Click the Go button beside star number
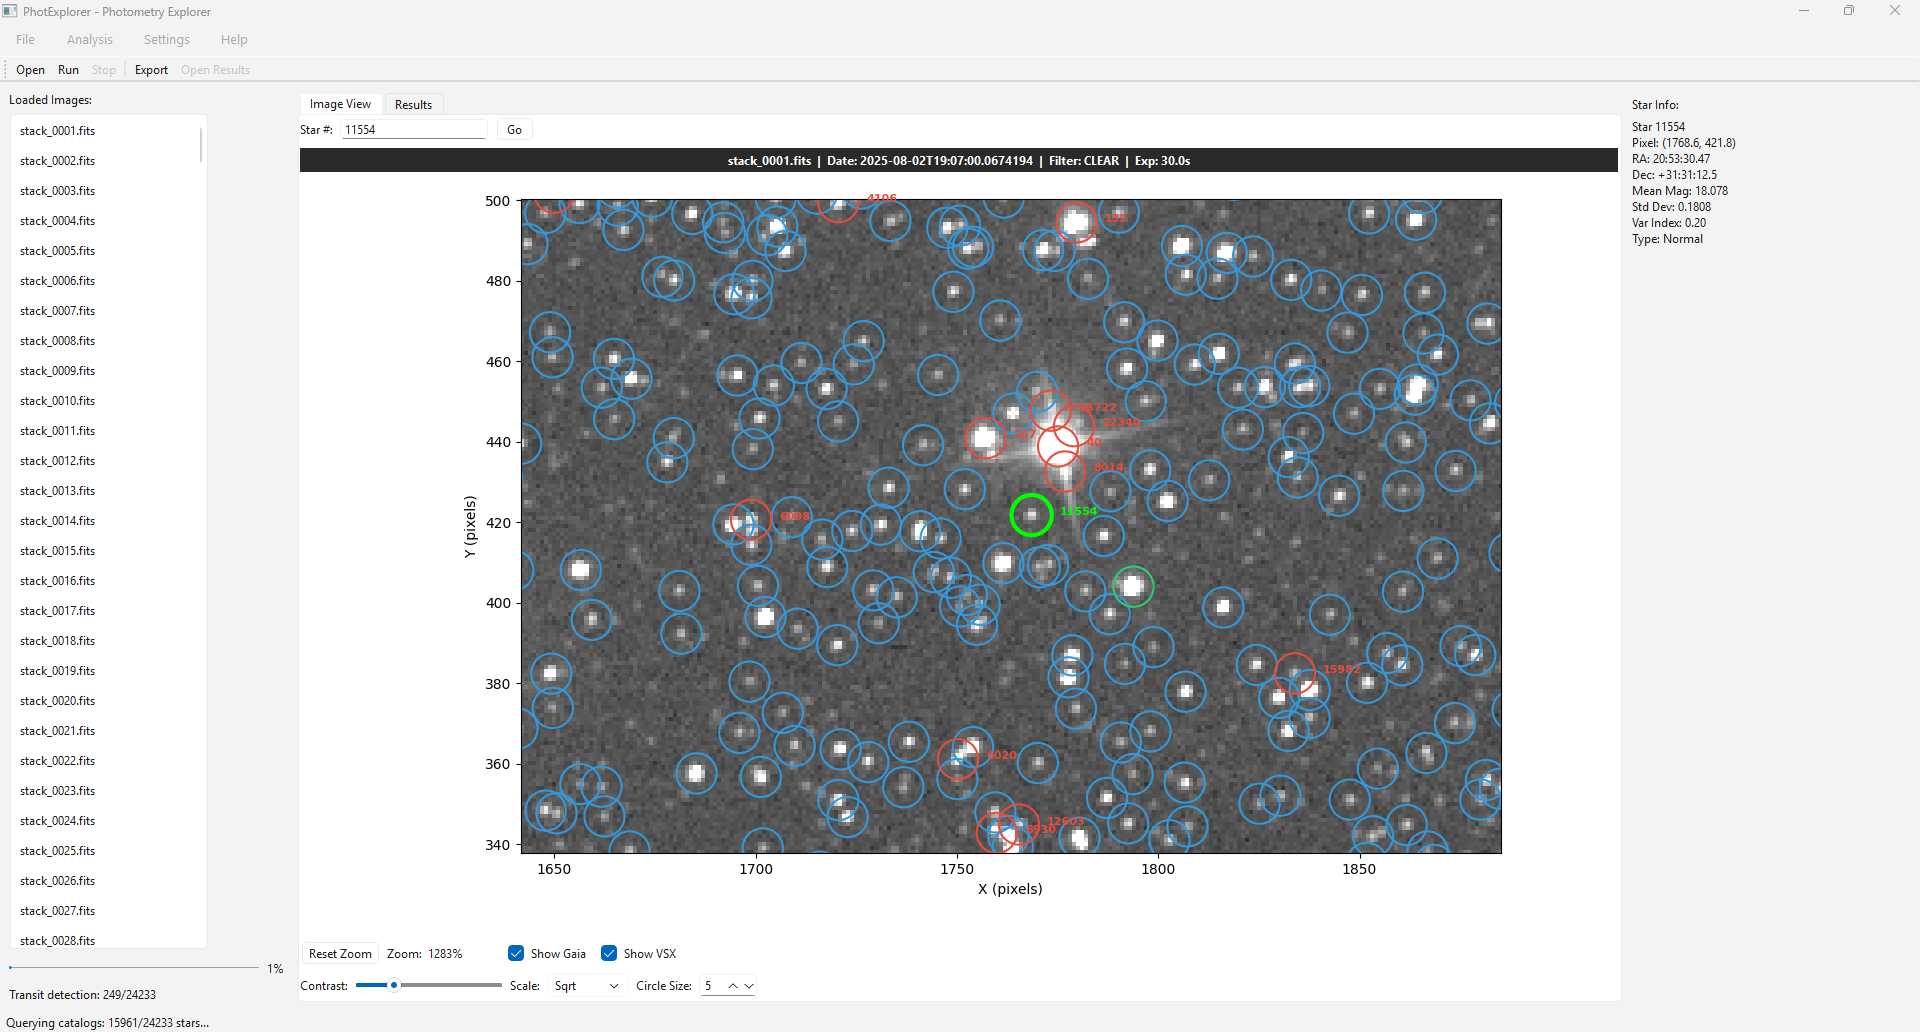The width and height of the screenshot is (1920, 1032). pyautogui.click(x=514, y=130)
